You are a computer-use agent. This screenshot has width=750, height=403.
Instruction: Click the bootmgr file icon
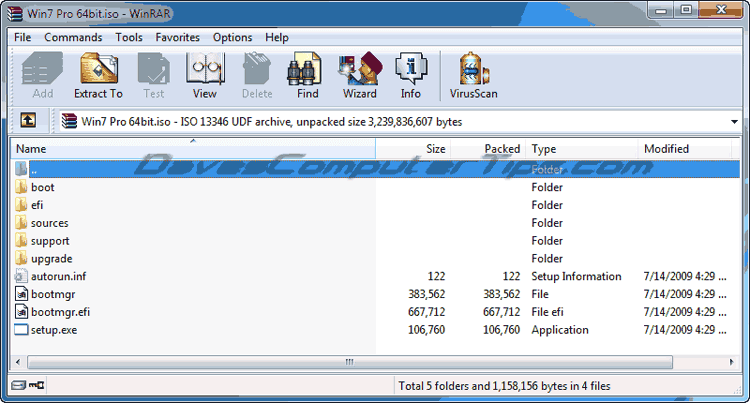tap(21, 294)
